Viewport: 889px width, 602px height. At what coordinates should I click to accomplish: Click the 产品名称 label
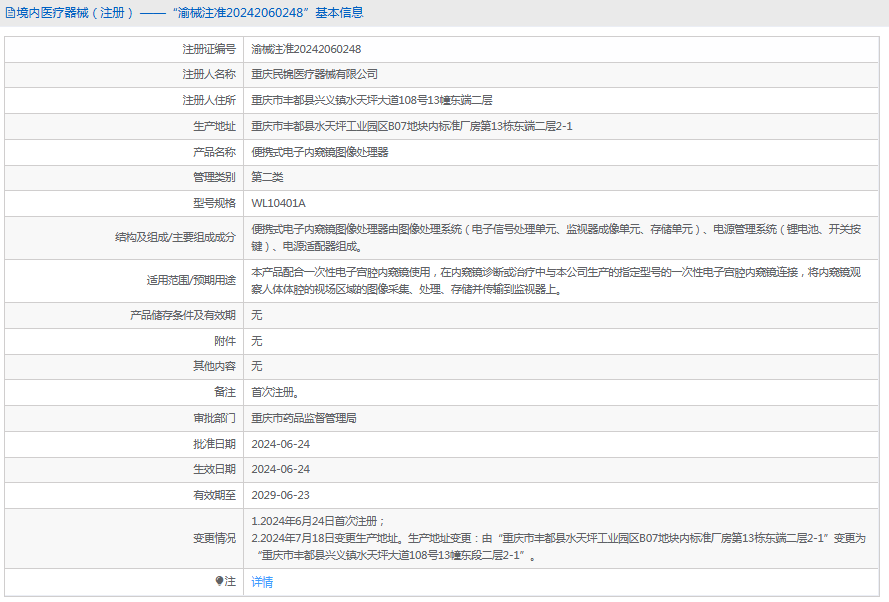pyautogui.click(x=214, y=152)
